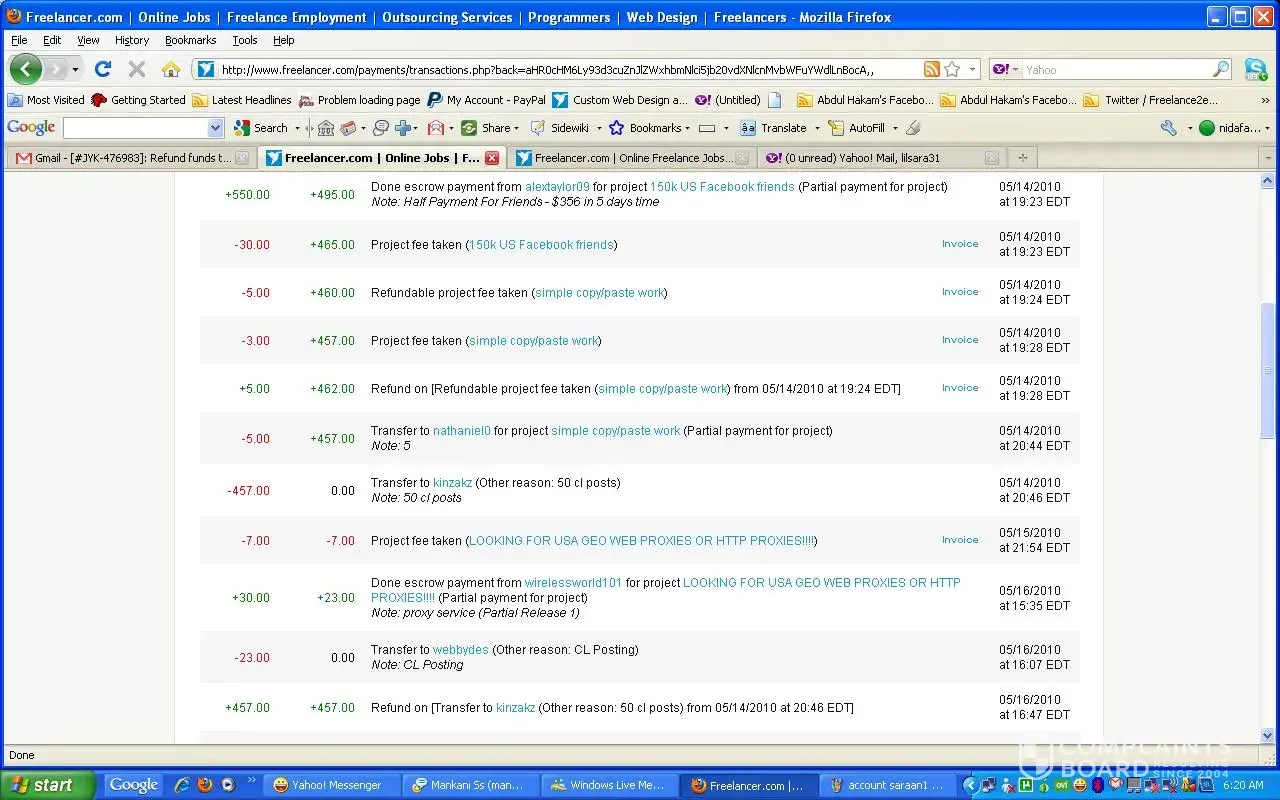Expand the Google Toolbar search box dropdown
Viewport: 1280px width, 800px height.
tap(215, 128)
